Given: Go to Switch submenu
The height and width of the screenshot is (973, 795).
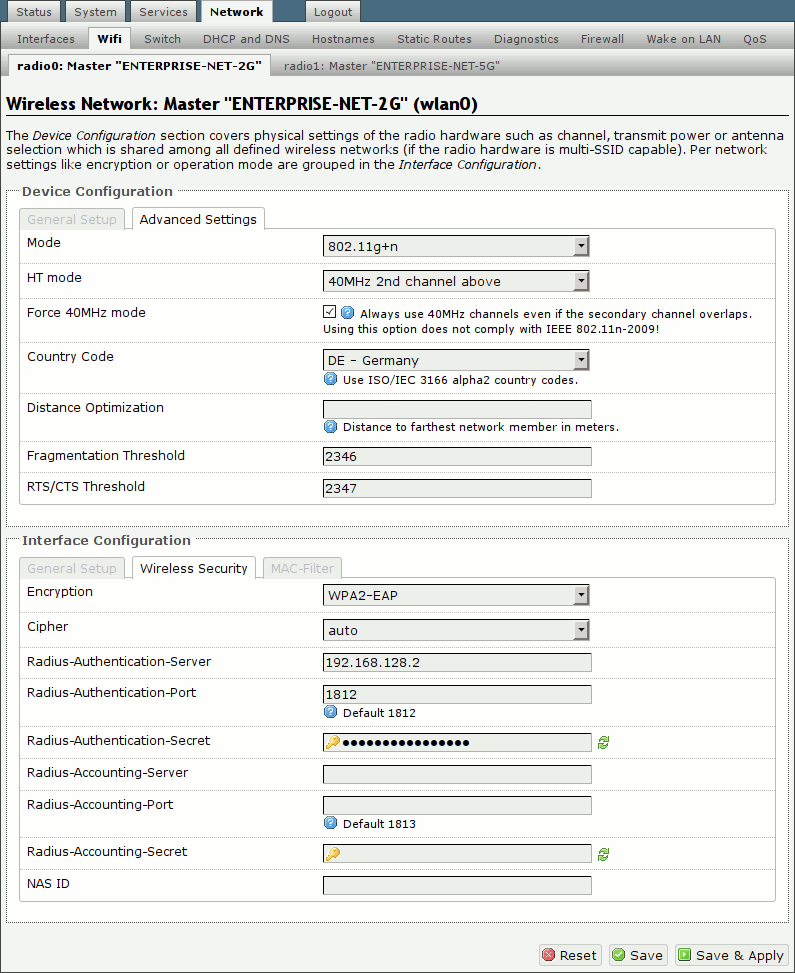Looking at the screenshot, I should tap(163, 38).
